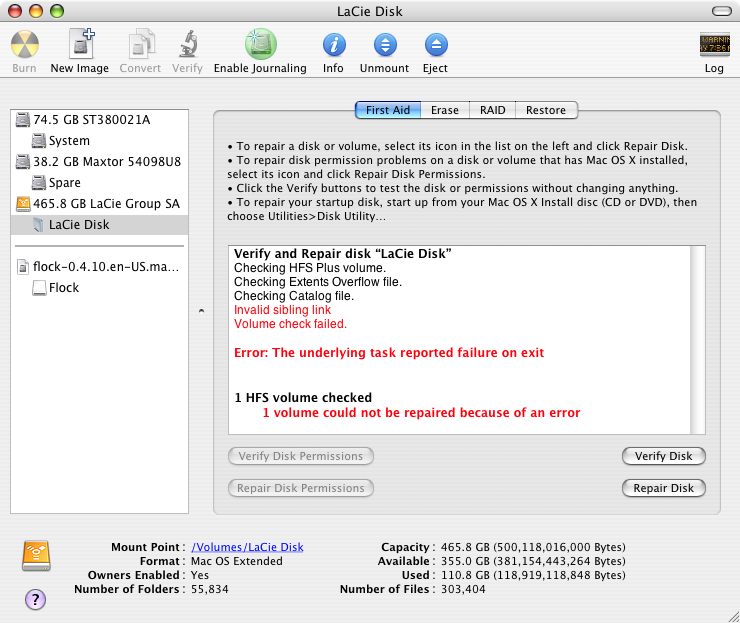
Task: Click the window resize corner grip
Action: pyautogui.click(x=733, y=616)
